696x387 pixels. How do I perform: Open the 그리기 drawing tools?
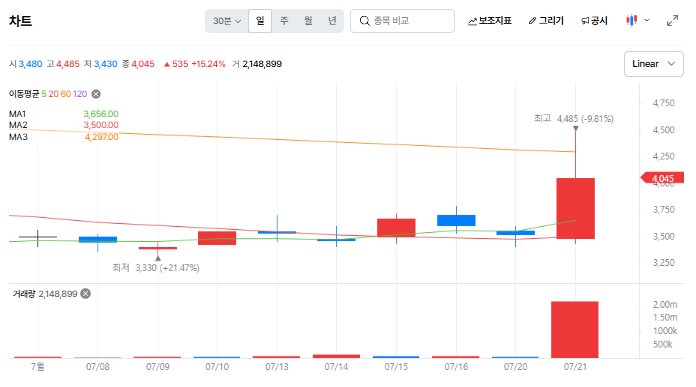pyautogui.click(x=546, y=21)
